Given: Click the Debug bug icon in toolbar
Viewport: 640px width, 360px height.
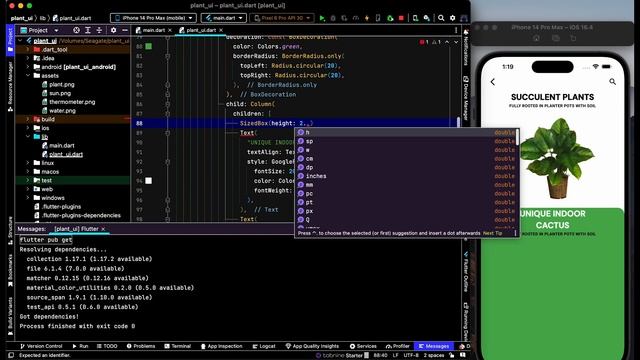Looking at the screenshot, I should [333, 18].
